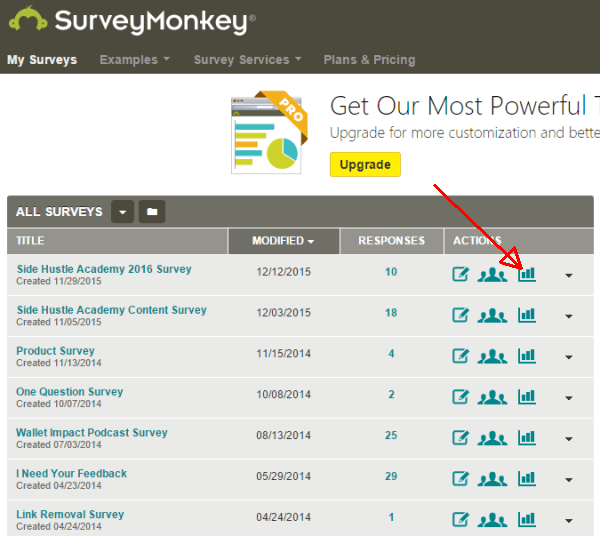The width and height of the screenshot is (600, 536).
Task: Click edit icon in Product Survey row
Action: [x=460, y=356]
